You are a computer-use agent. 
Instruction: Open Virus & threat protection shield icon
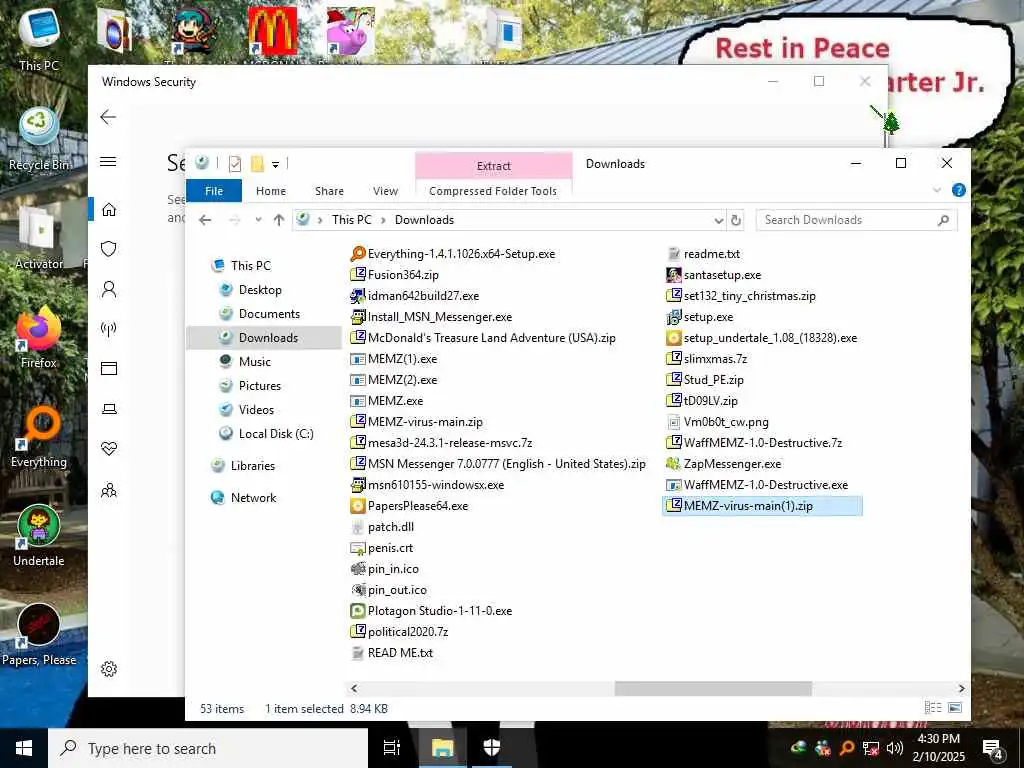[x=109, y=249]
